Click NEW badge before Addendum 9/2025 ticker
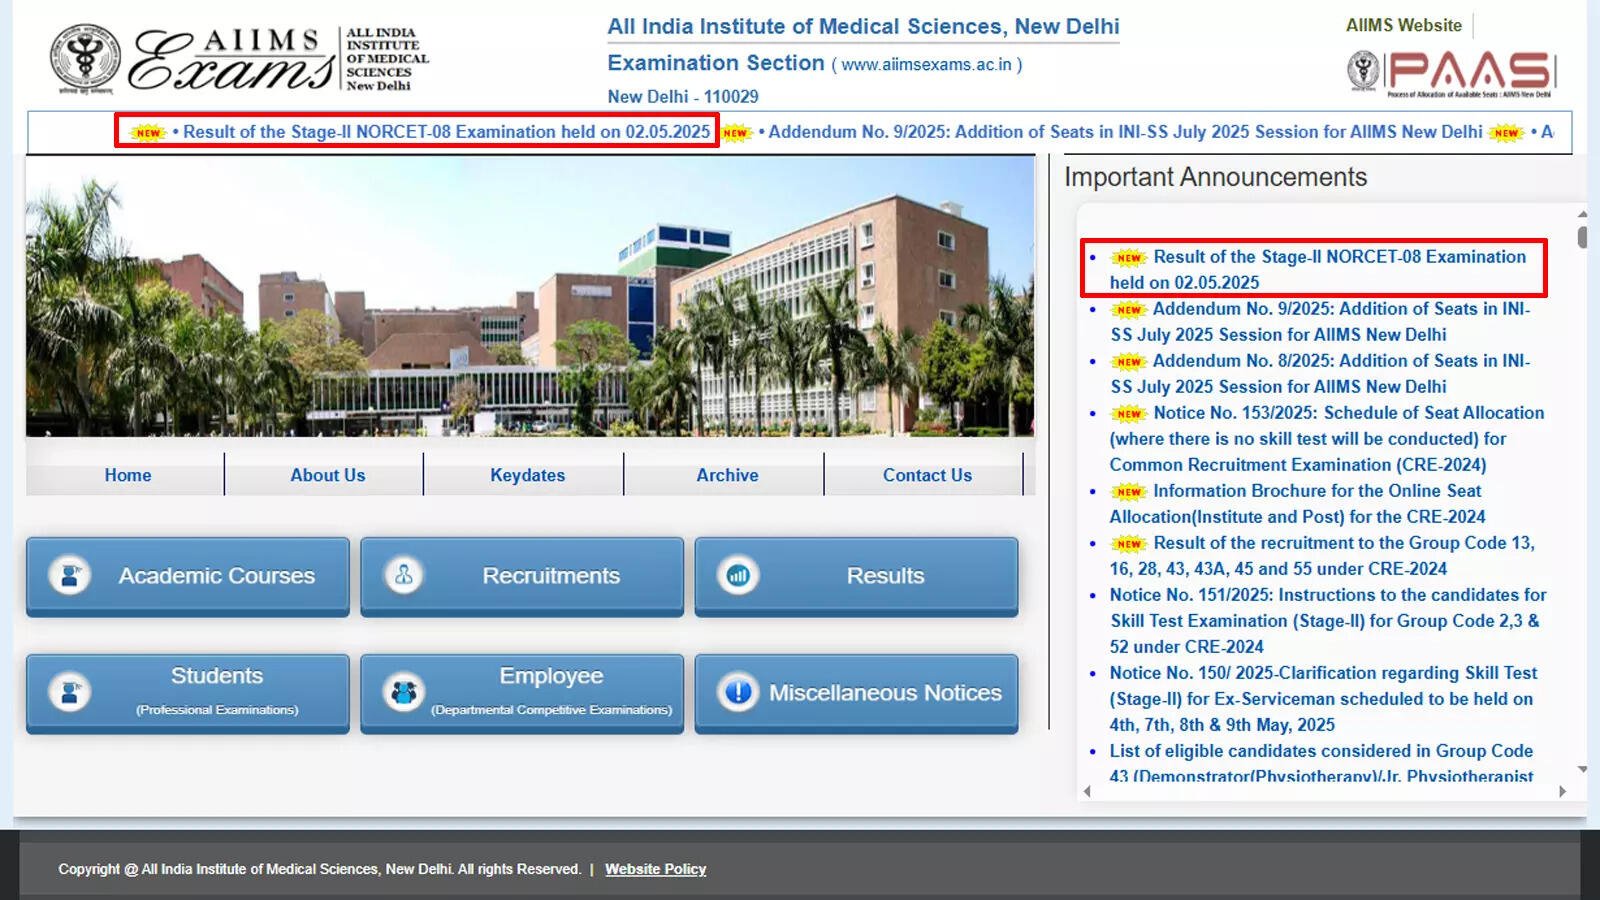 735,132
